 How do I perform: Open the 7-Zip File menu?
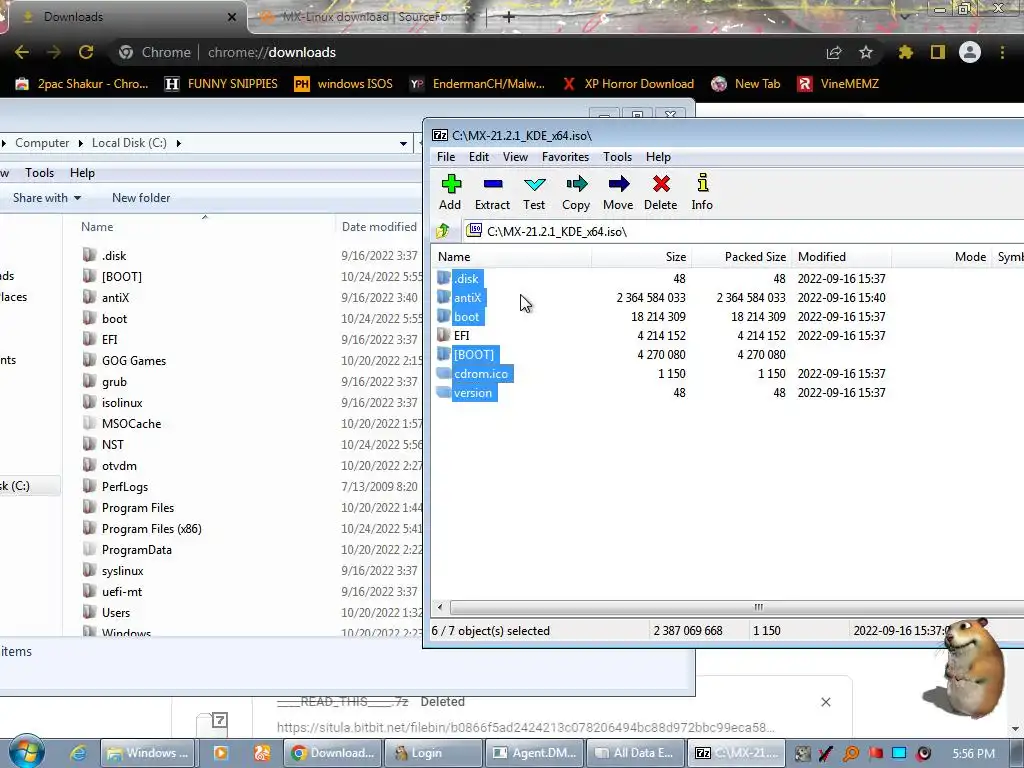point(446,157)
